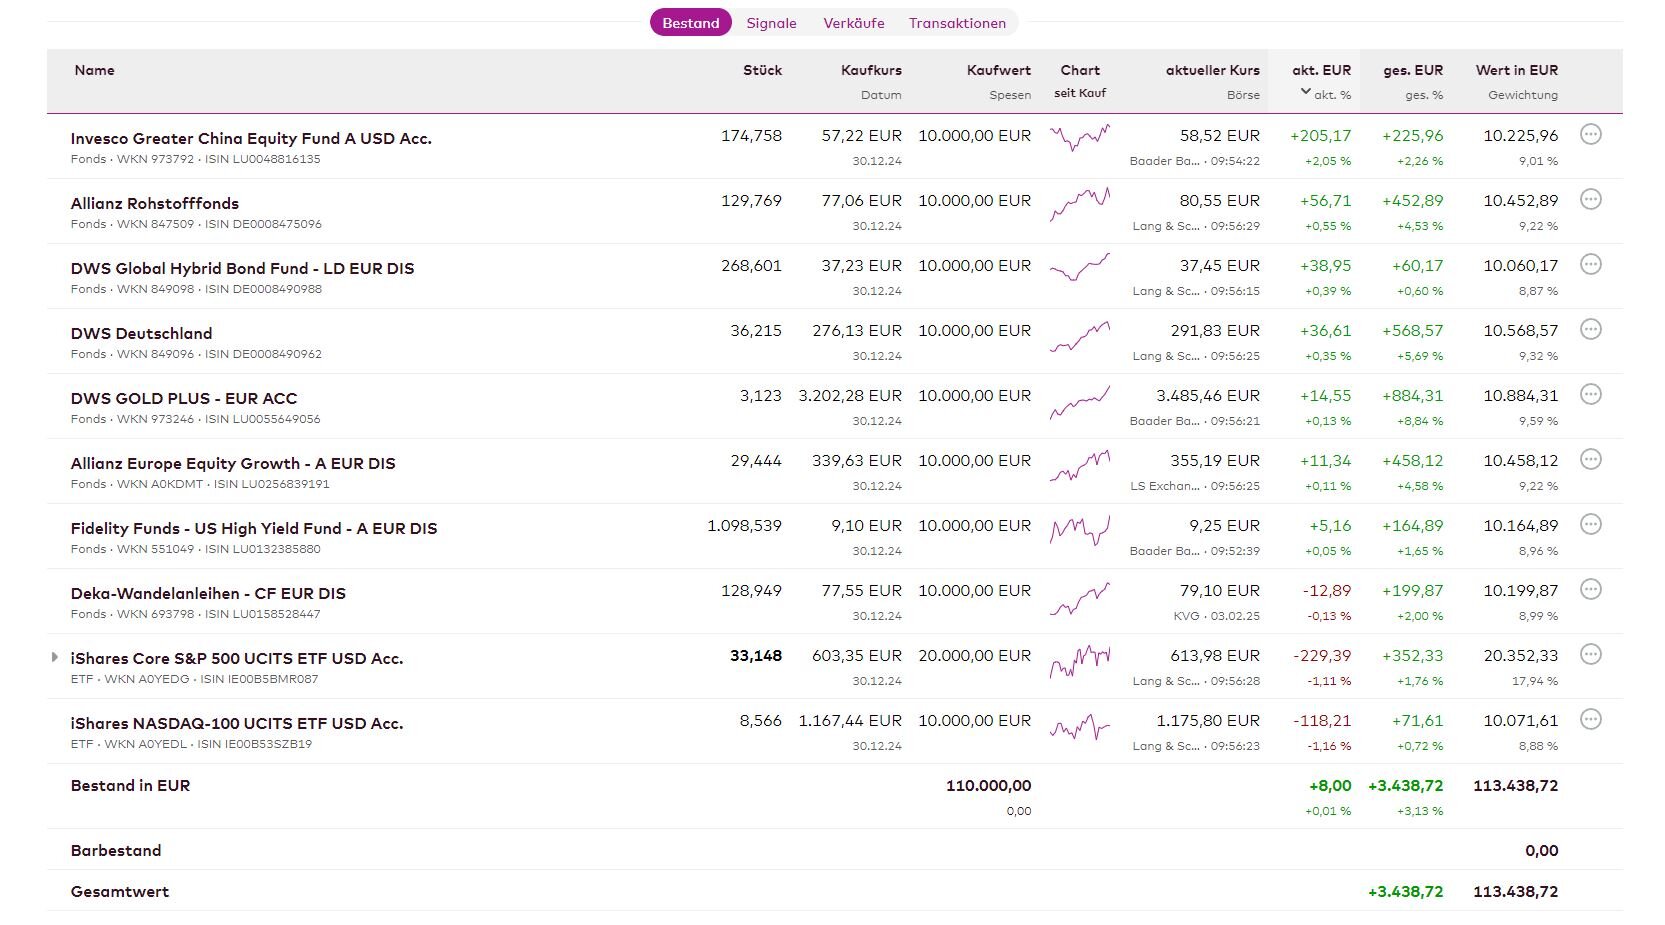Open Allianz Europe Equity Growth fund link
1665x925 pixels.
click(x=233, y=463)
